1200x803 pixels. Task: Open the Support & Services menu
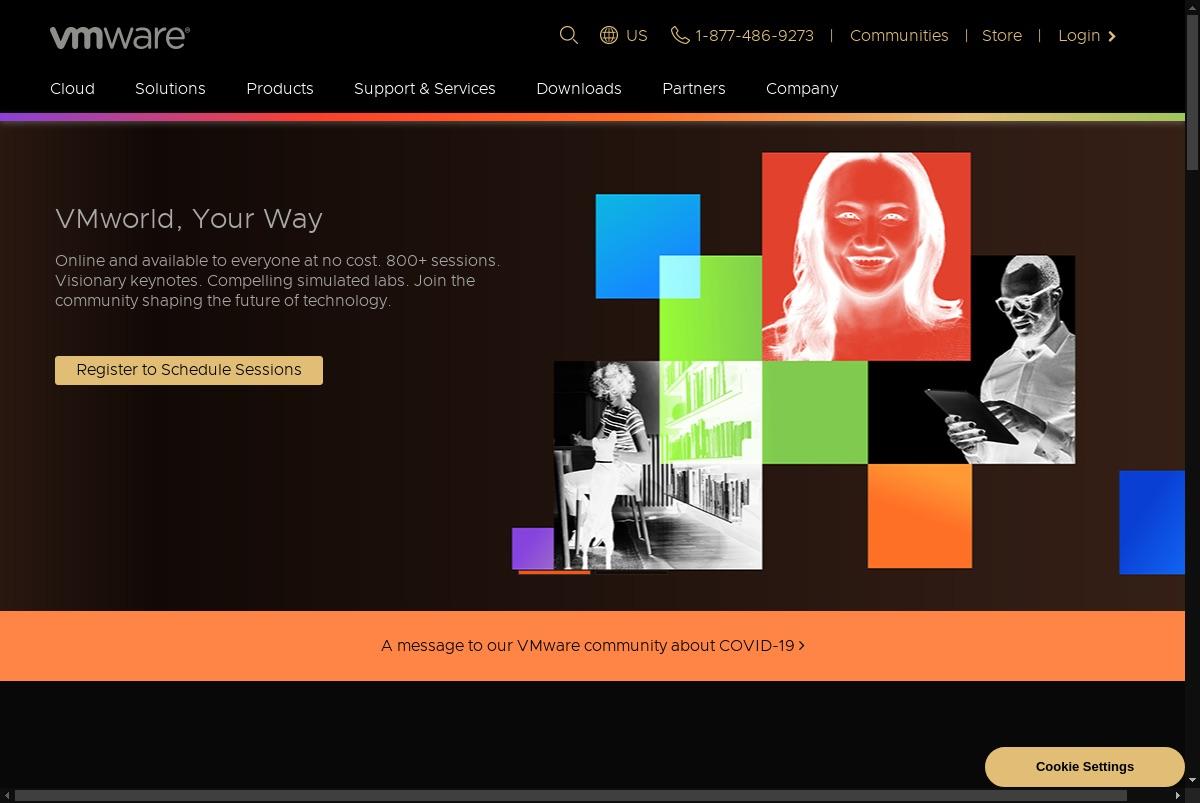(x=425, y=88)
